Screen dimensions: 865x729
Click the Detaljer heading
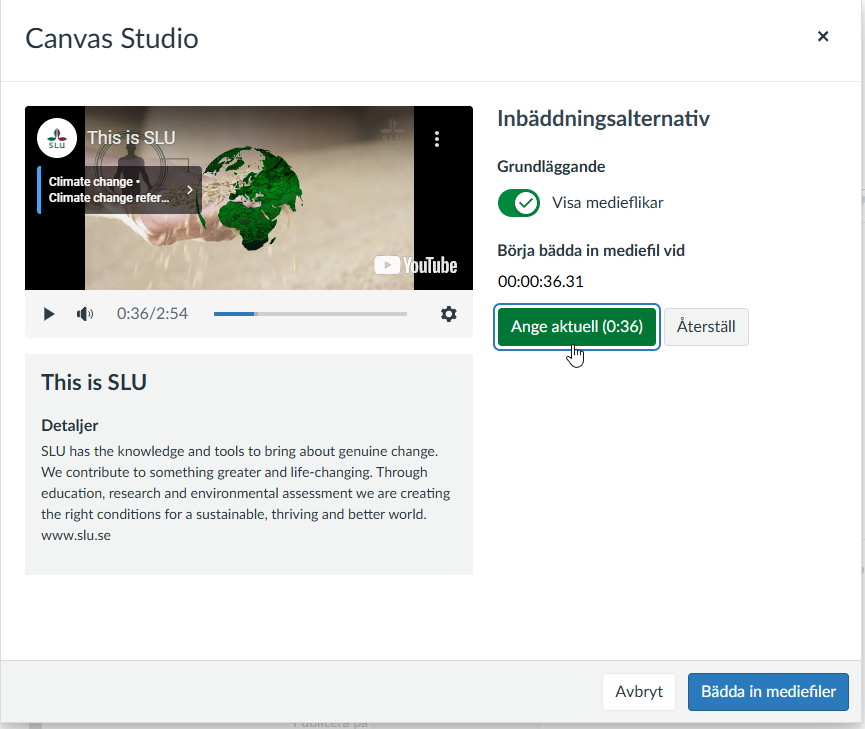[70, 425]
